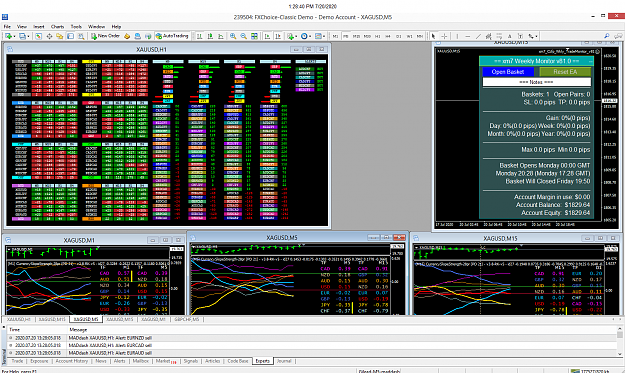Open the search magnifier icon in toolbar
Screen dimensions: 625x373
(607, 36)
